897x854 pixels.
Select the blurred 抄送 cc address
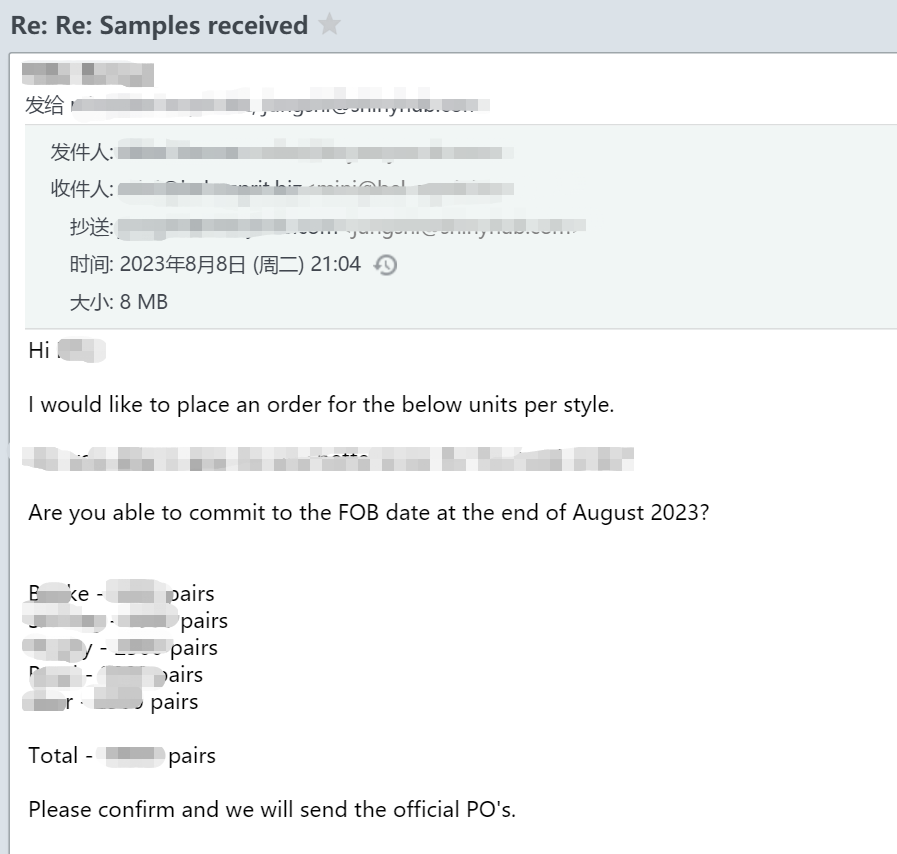coord(351,227)
